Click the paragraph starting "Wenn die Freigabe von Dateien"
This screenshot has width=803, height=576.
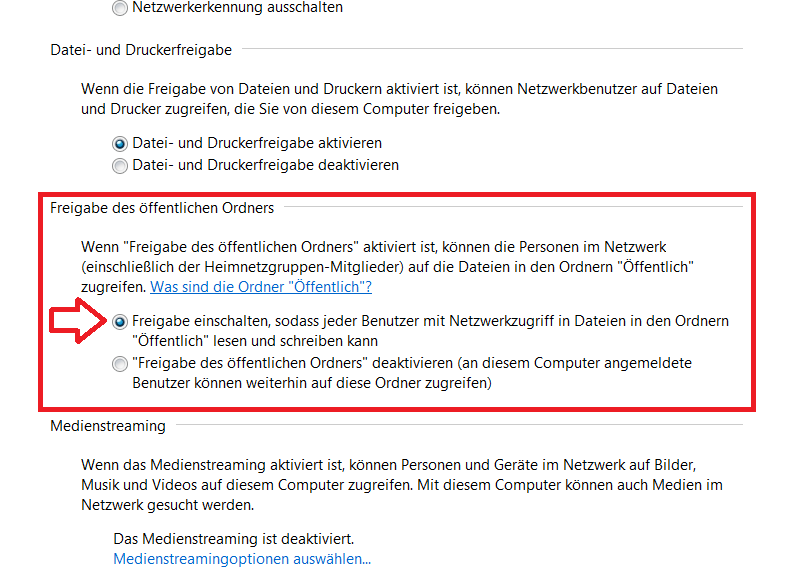(399, 99)
